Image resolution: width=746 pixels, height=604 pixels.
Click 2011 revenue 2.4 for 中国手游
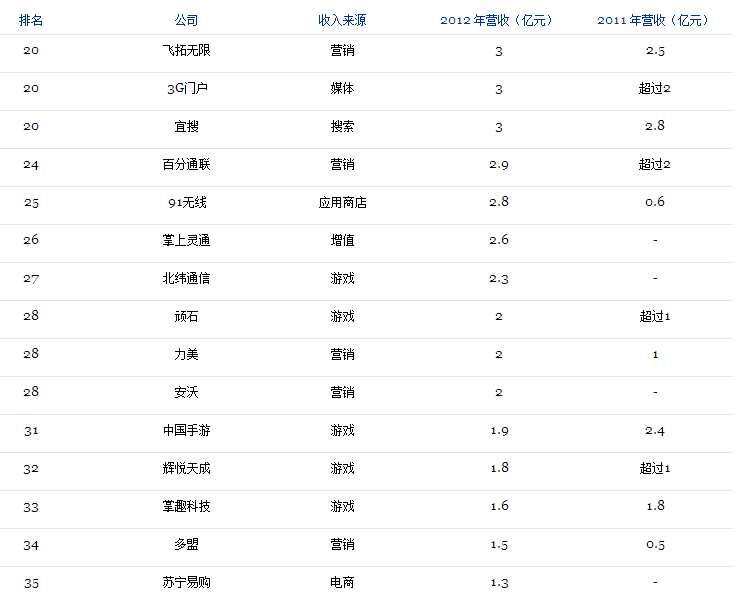click(655, 430)
